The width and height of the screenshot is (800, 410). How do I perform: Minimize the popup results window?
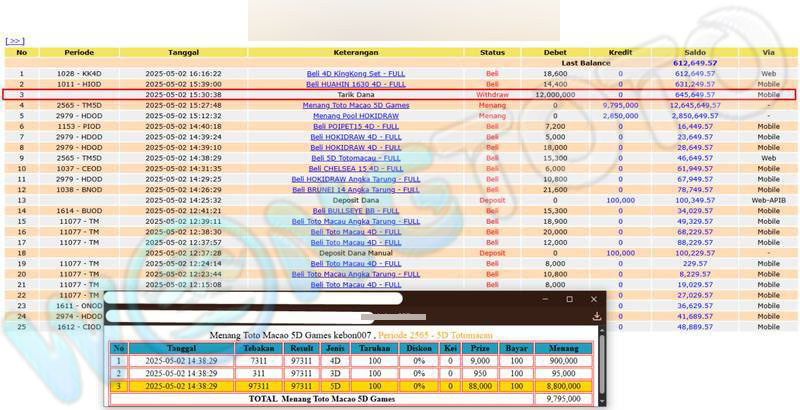(546, 299)
